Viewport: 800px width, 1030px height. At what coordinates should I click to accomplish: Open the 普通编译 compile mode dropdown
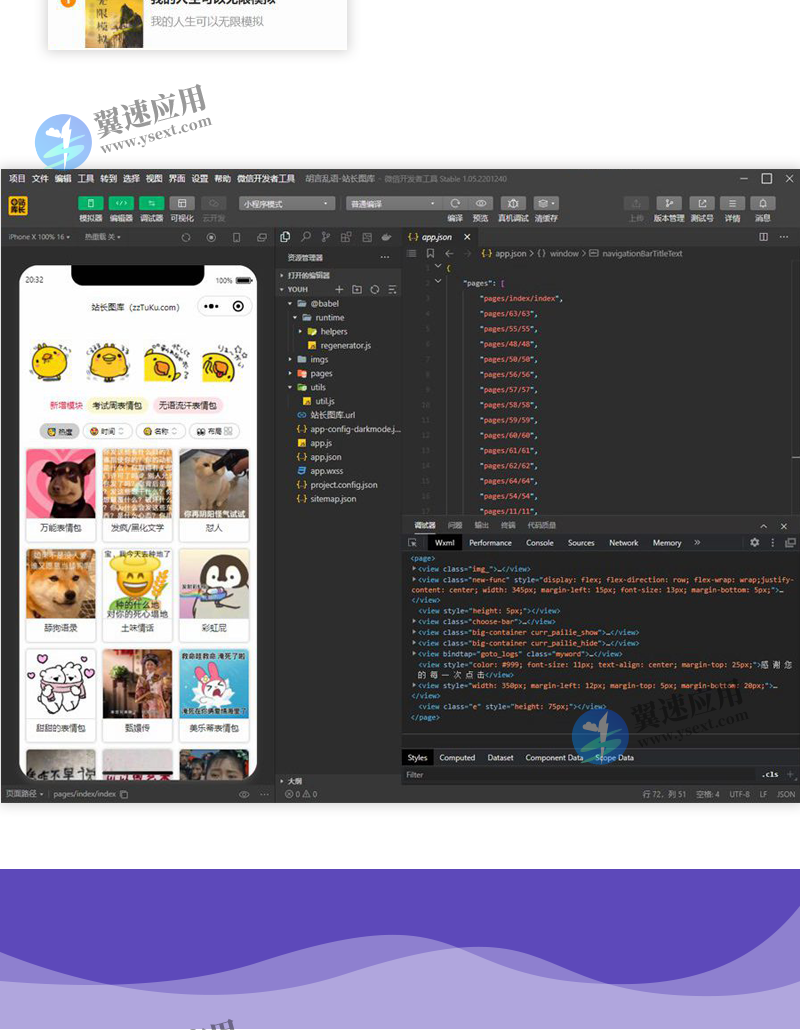tap(393, 203)
